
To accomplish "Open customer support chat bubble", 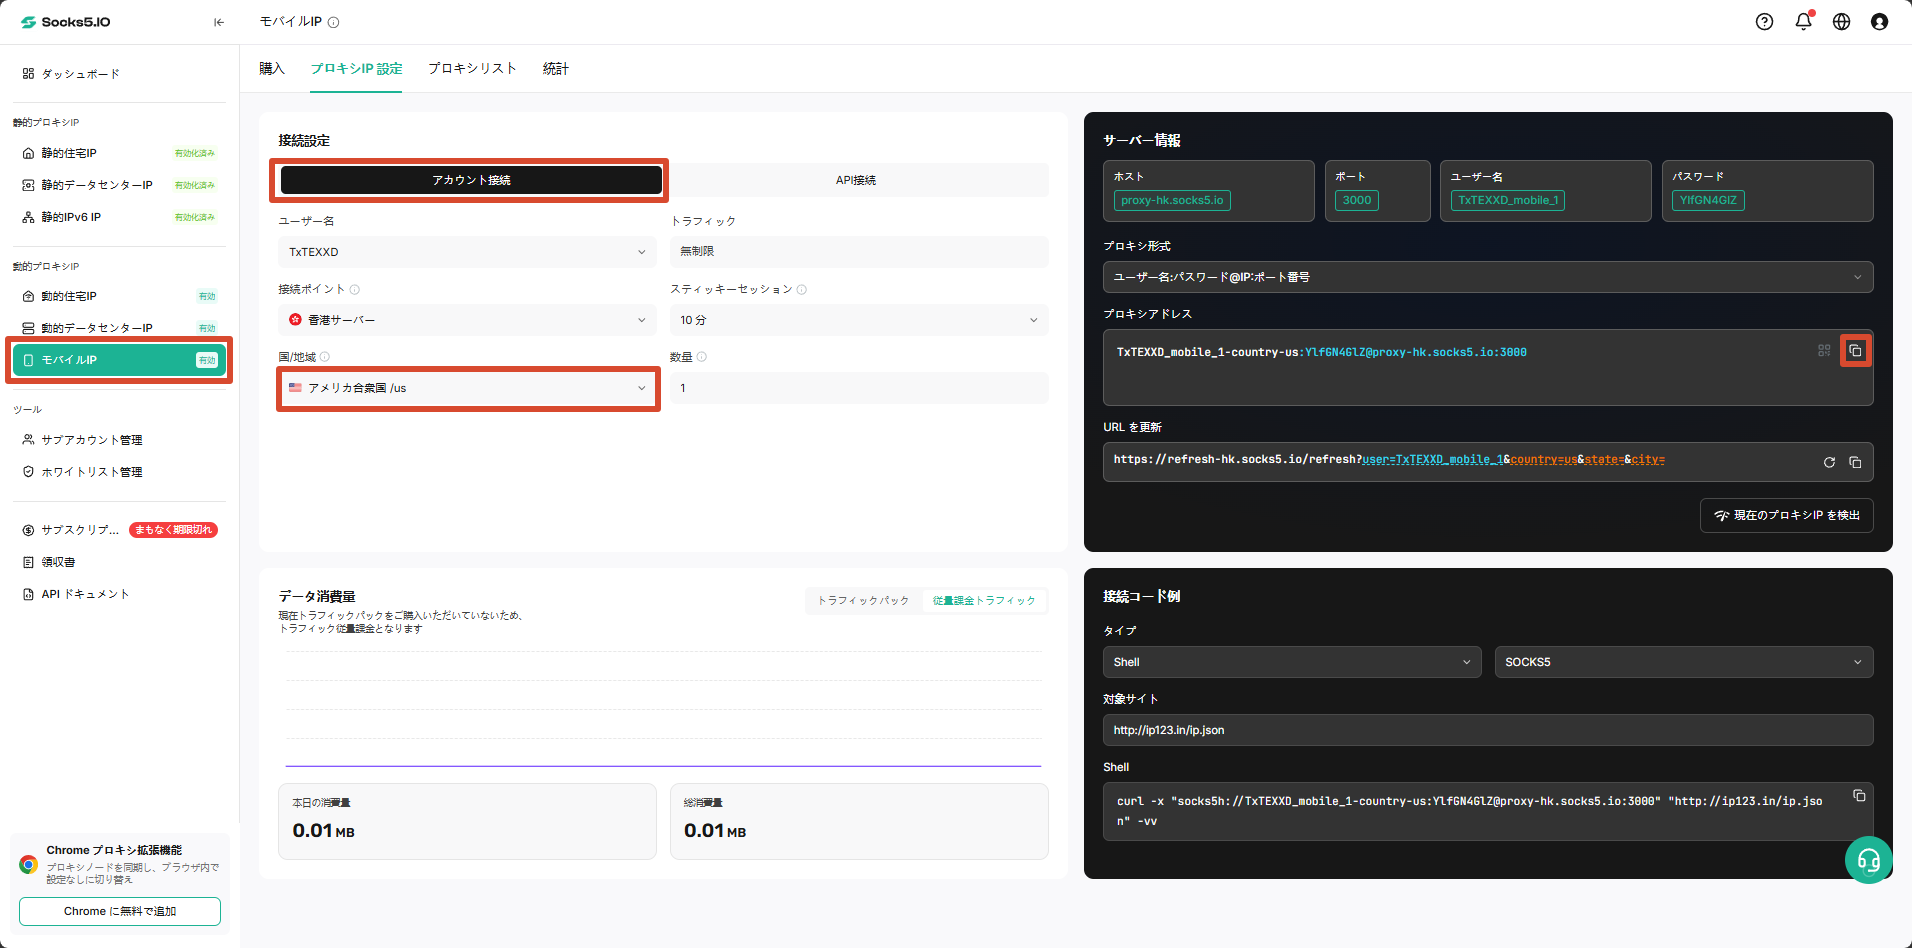I will pyautogui.click(x=1868, y=860).
